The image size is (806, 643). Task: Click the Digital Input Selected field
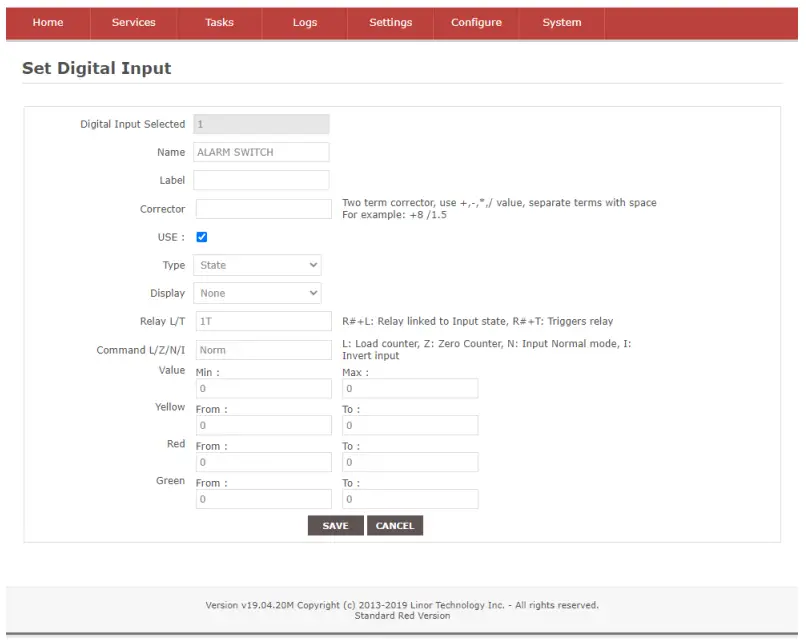click(262, 124)
